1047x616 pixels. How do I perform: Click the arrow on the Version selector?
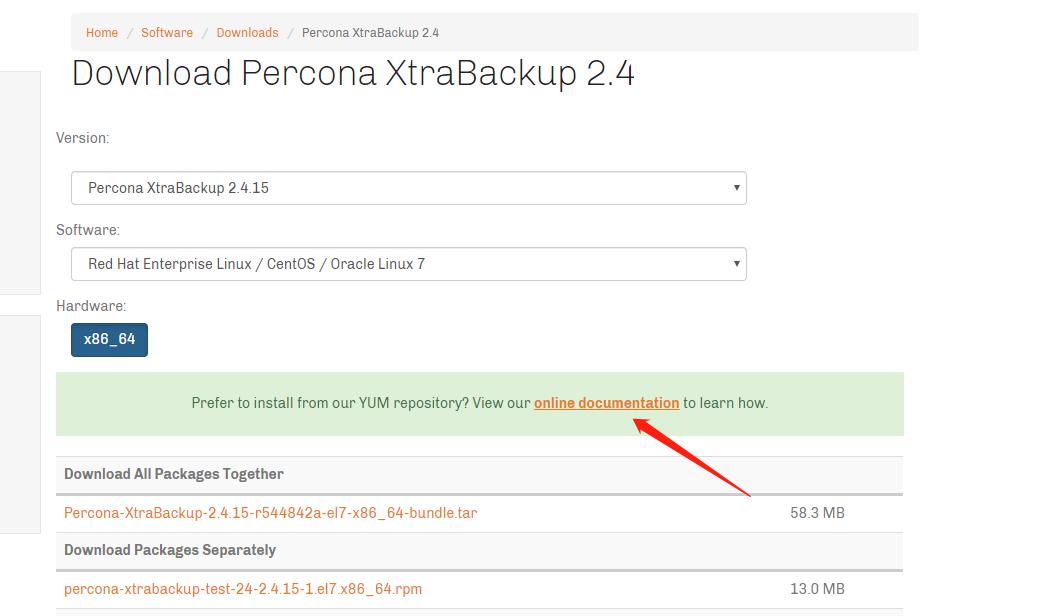point(737,188)
